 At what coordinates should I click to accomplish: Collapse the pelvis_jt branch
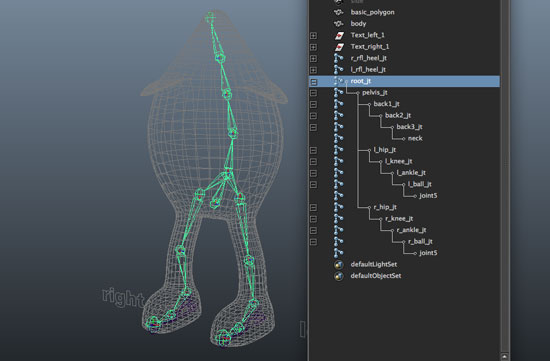coord(313,93)
